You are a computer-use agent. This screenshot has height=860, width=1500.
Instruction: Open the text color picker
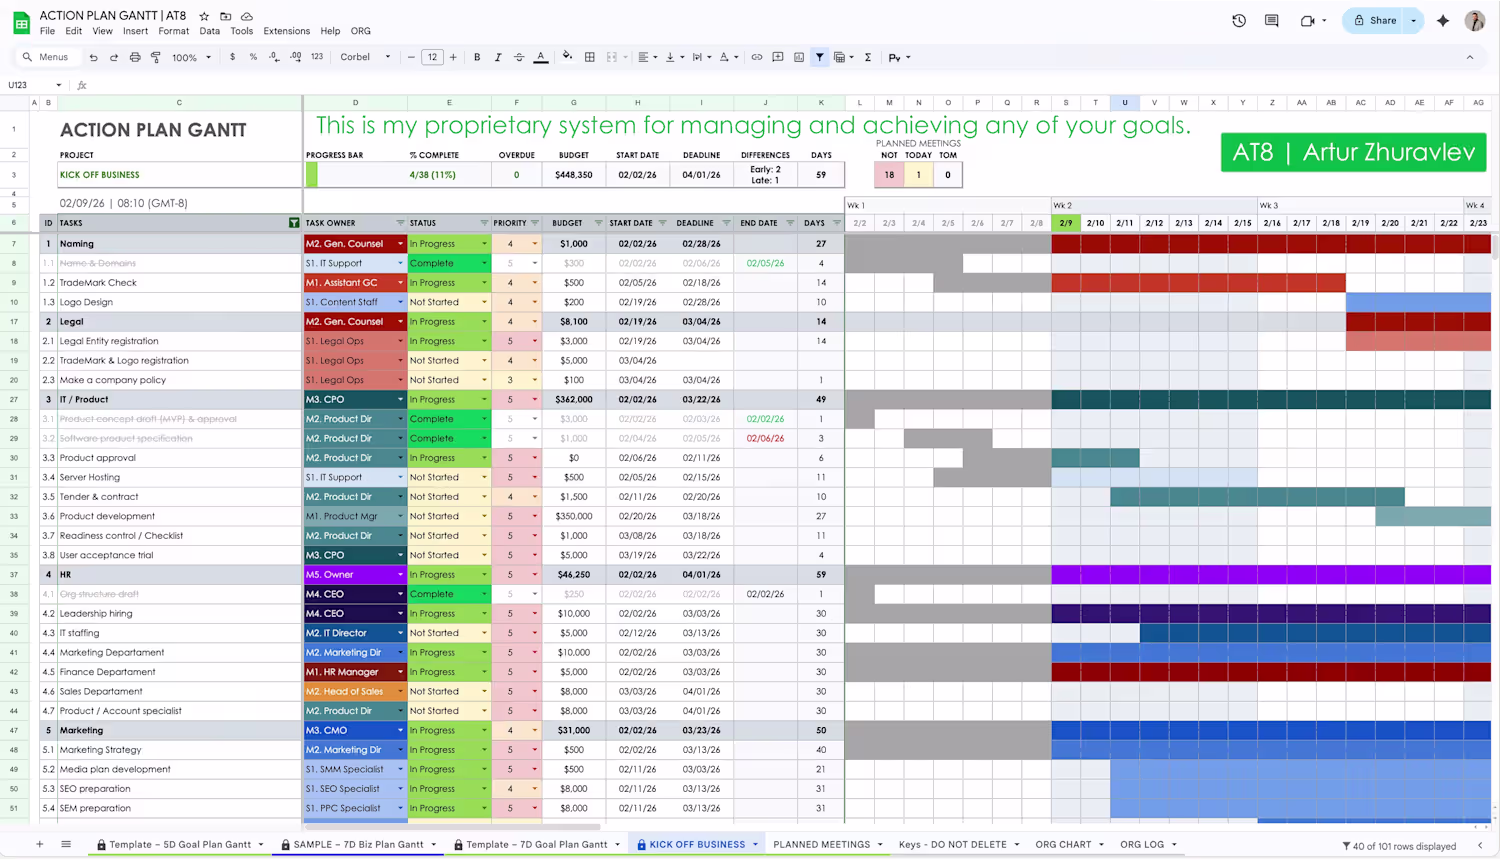[x=541, y=57]
